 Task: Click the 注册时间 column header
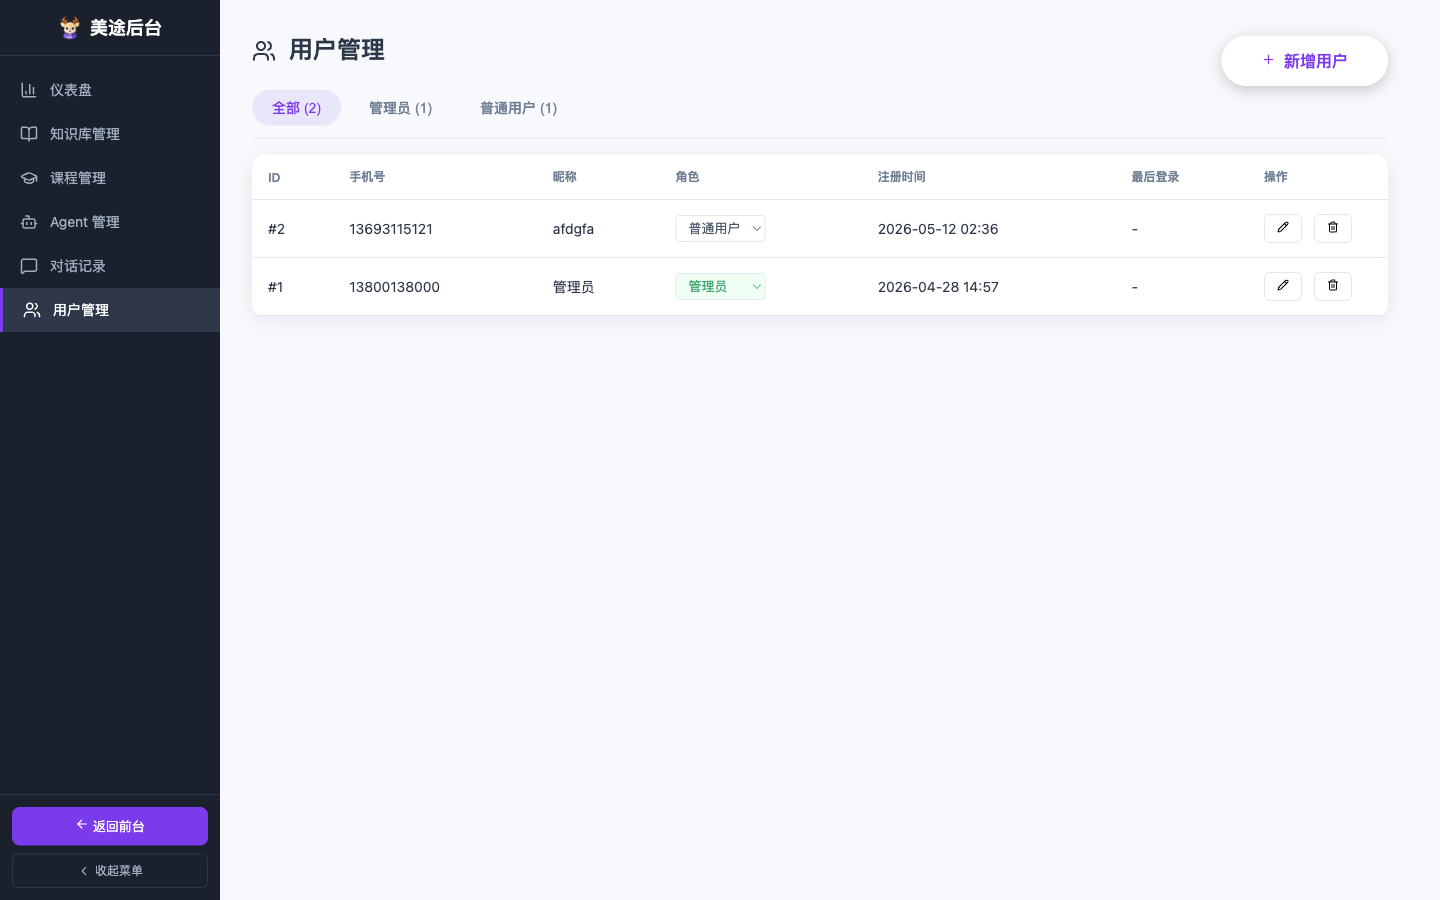tap(902, 177)
